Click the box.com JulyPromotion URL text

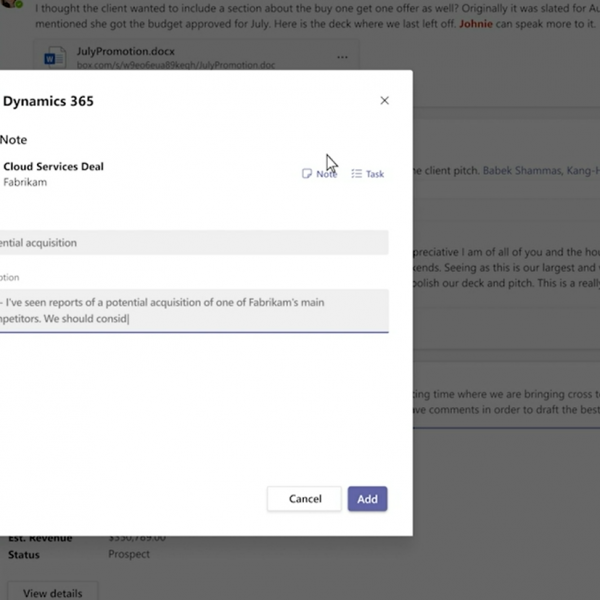[176, 65]
